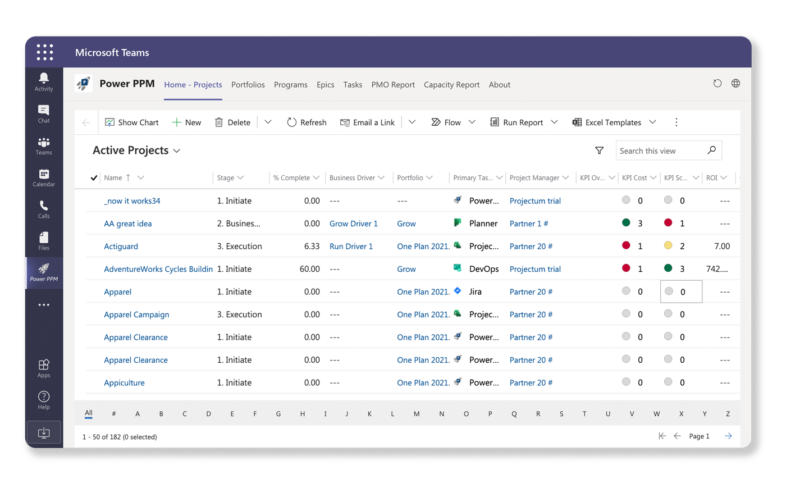Click the Power PPM logo icon

tap(83, 83)
